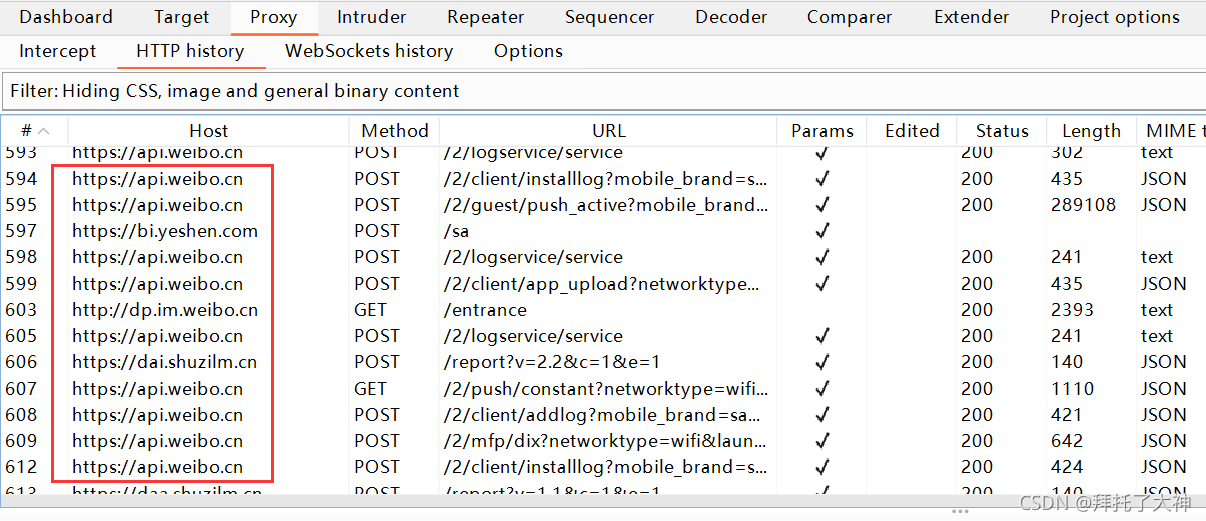Viewport: 1206px width, 521px height.
Task: Click the length value 642
Action: pos(1067,441)
